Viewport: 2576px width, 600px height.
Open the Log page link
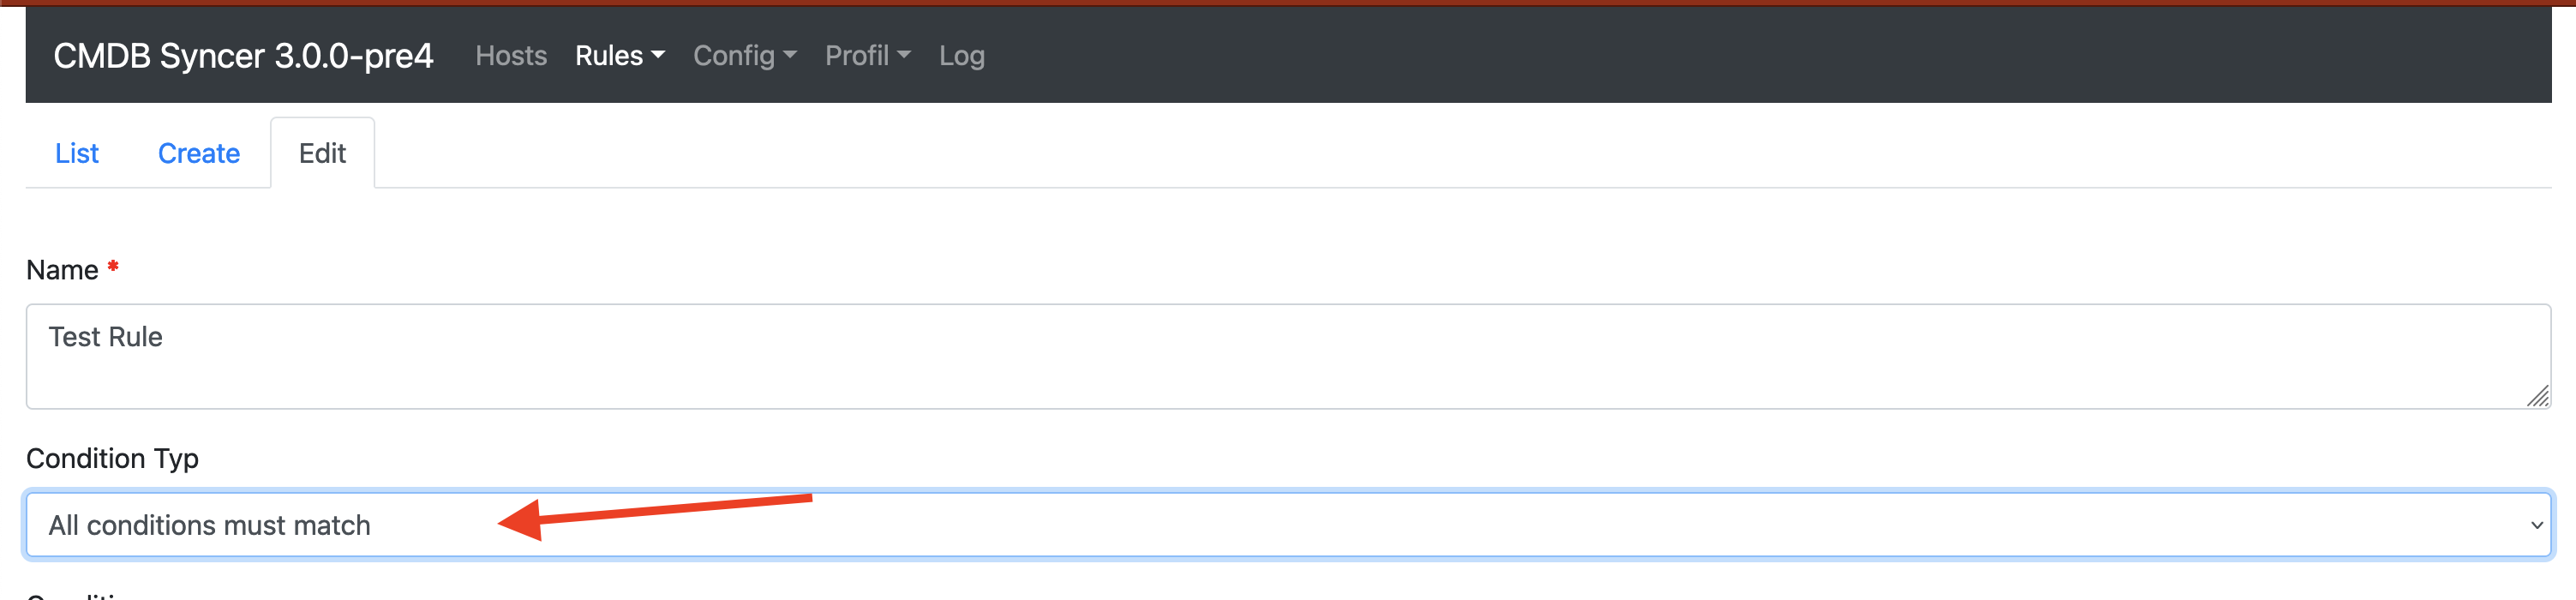click(x=961, y=56)
